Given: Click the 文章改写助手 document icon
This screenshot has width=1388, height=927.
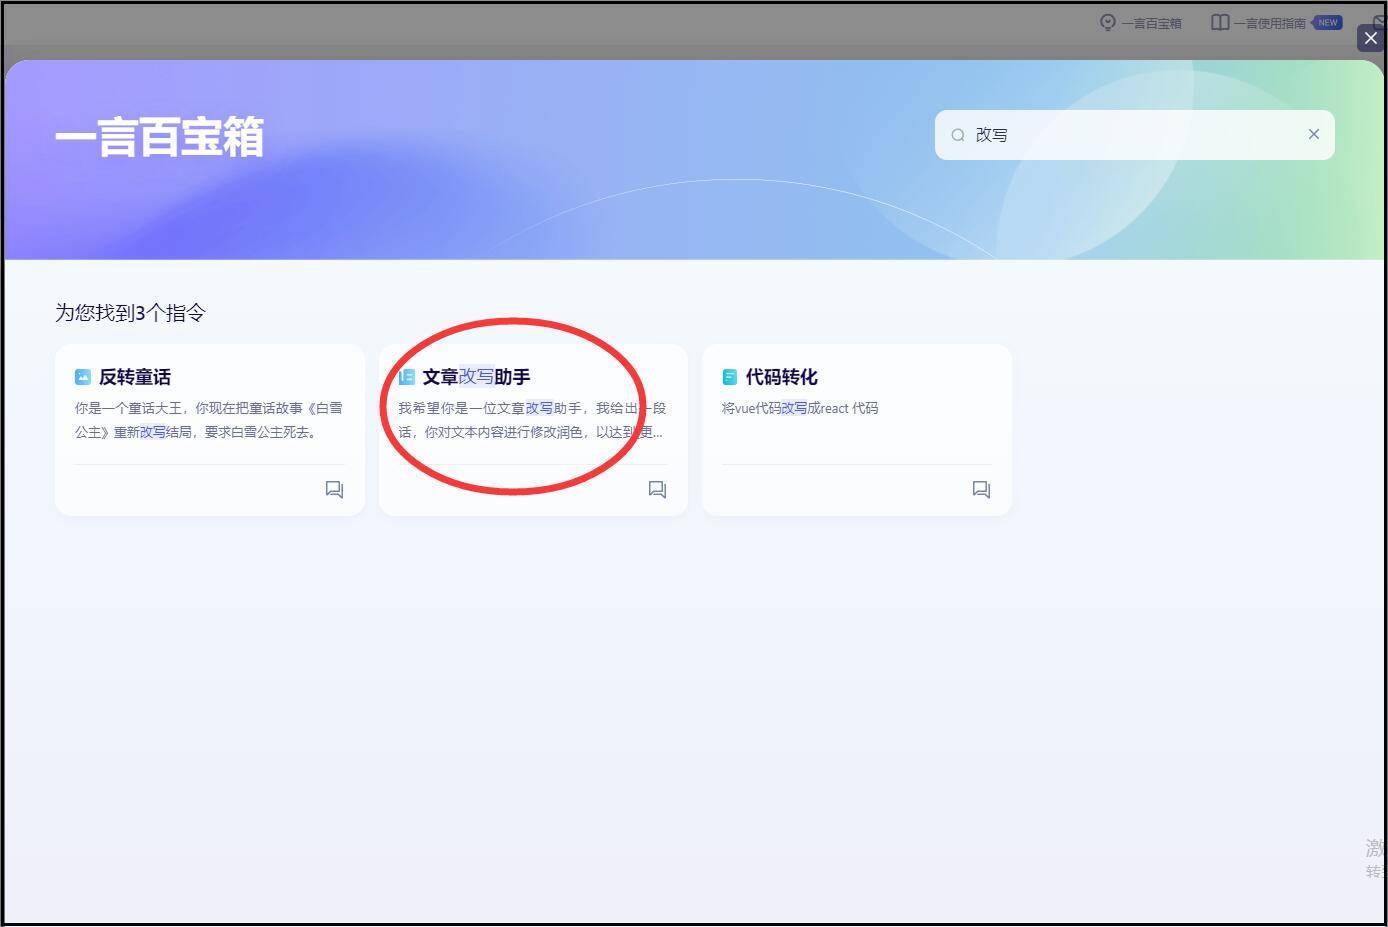Looking at the screenshot, I should pyautogui.click(x=406, y=377).
